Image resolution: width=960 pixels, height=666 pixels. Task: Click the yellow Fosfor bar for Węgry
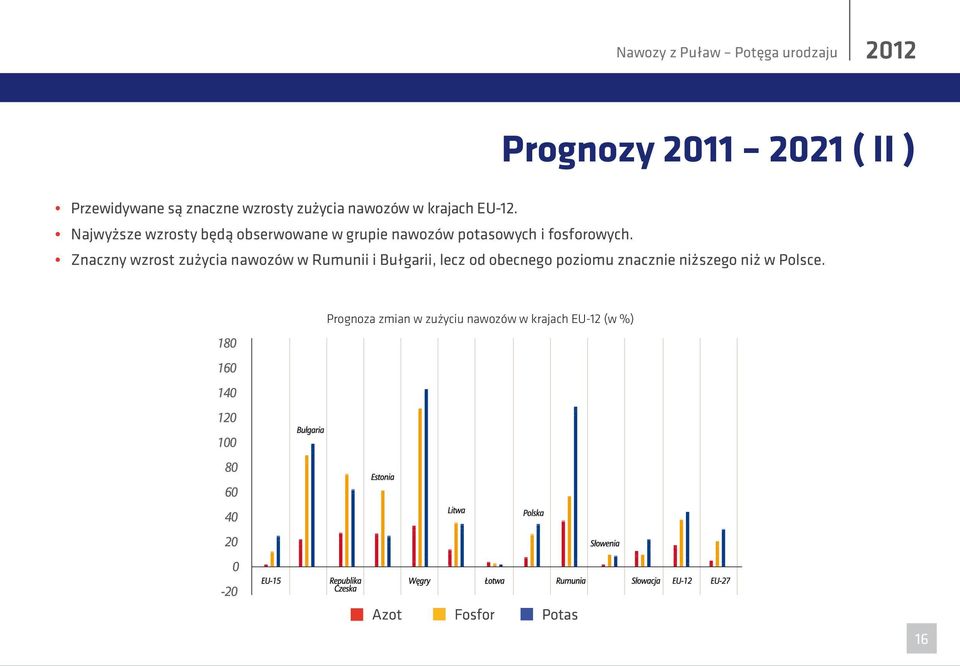click(420, 487)
